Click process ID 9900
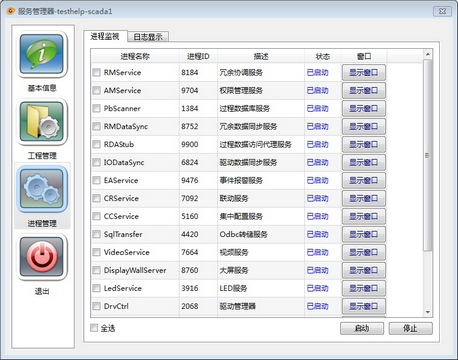 (190, 144)
